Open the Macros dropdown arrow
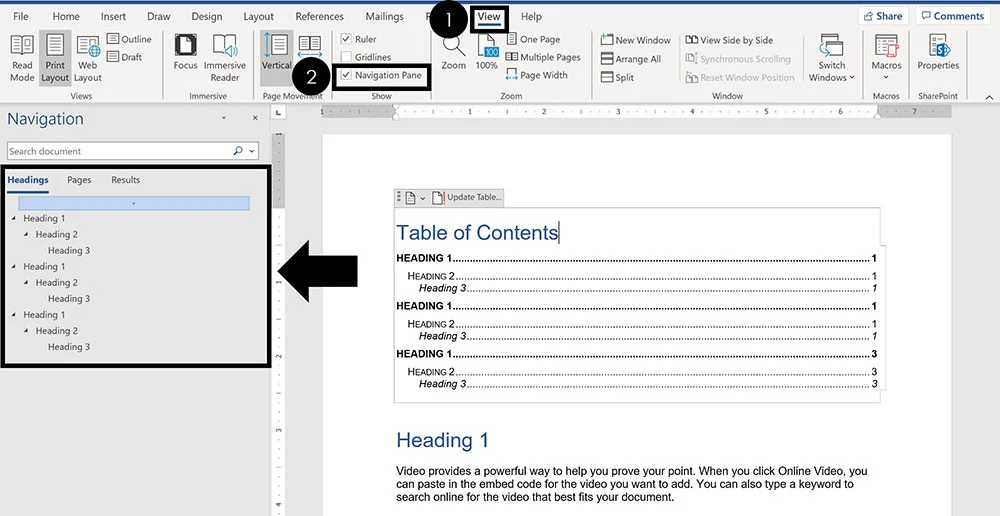 coord(886,78)
